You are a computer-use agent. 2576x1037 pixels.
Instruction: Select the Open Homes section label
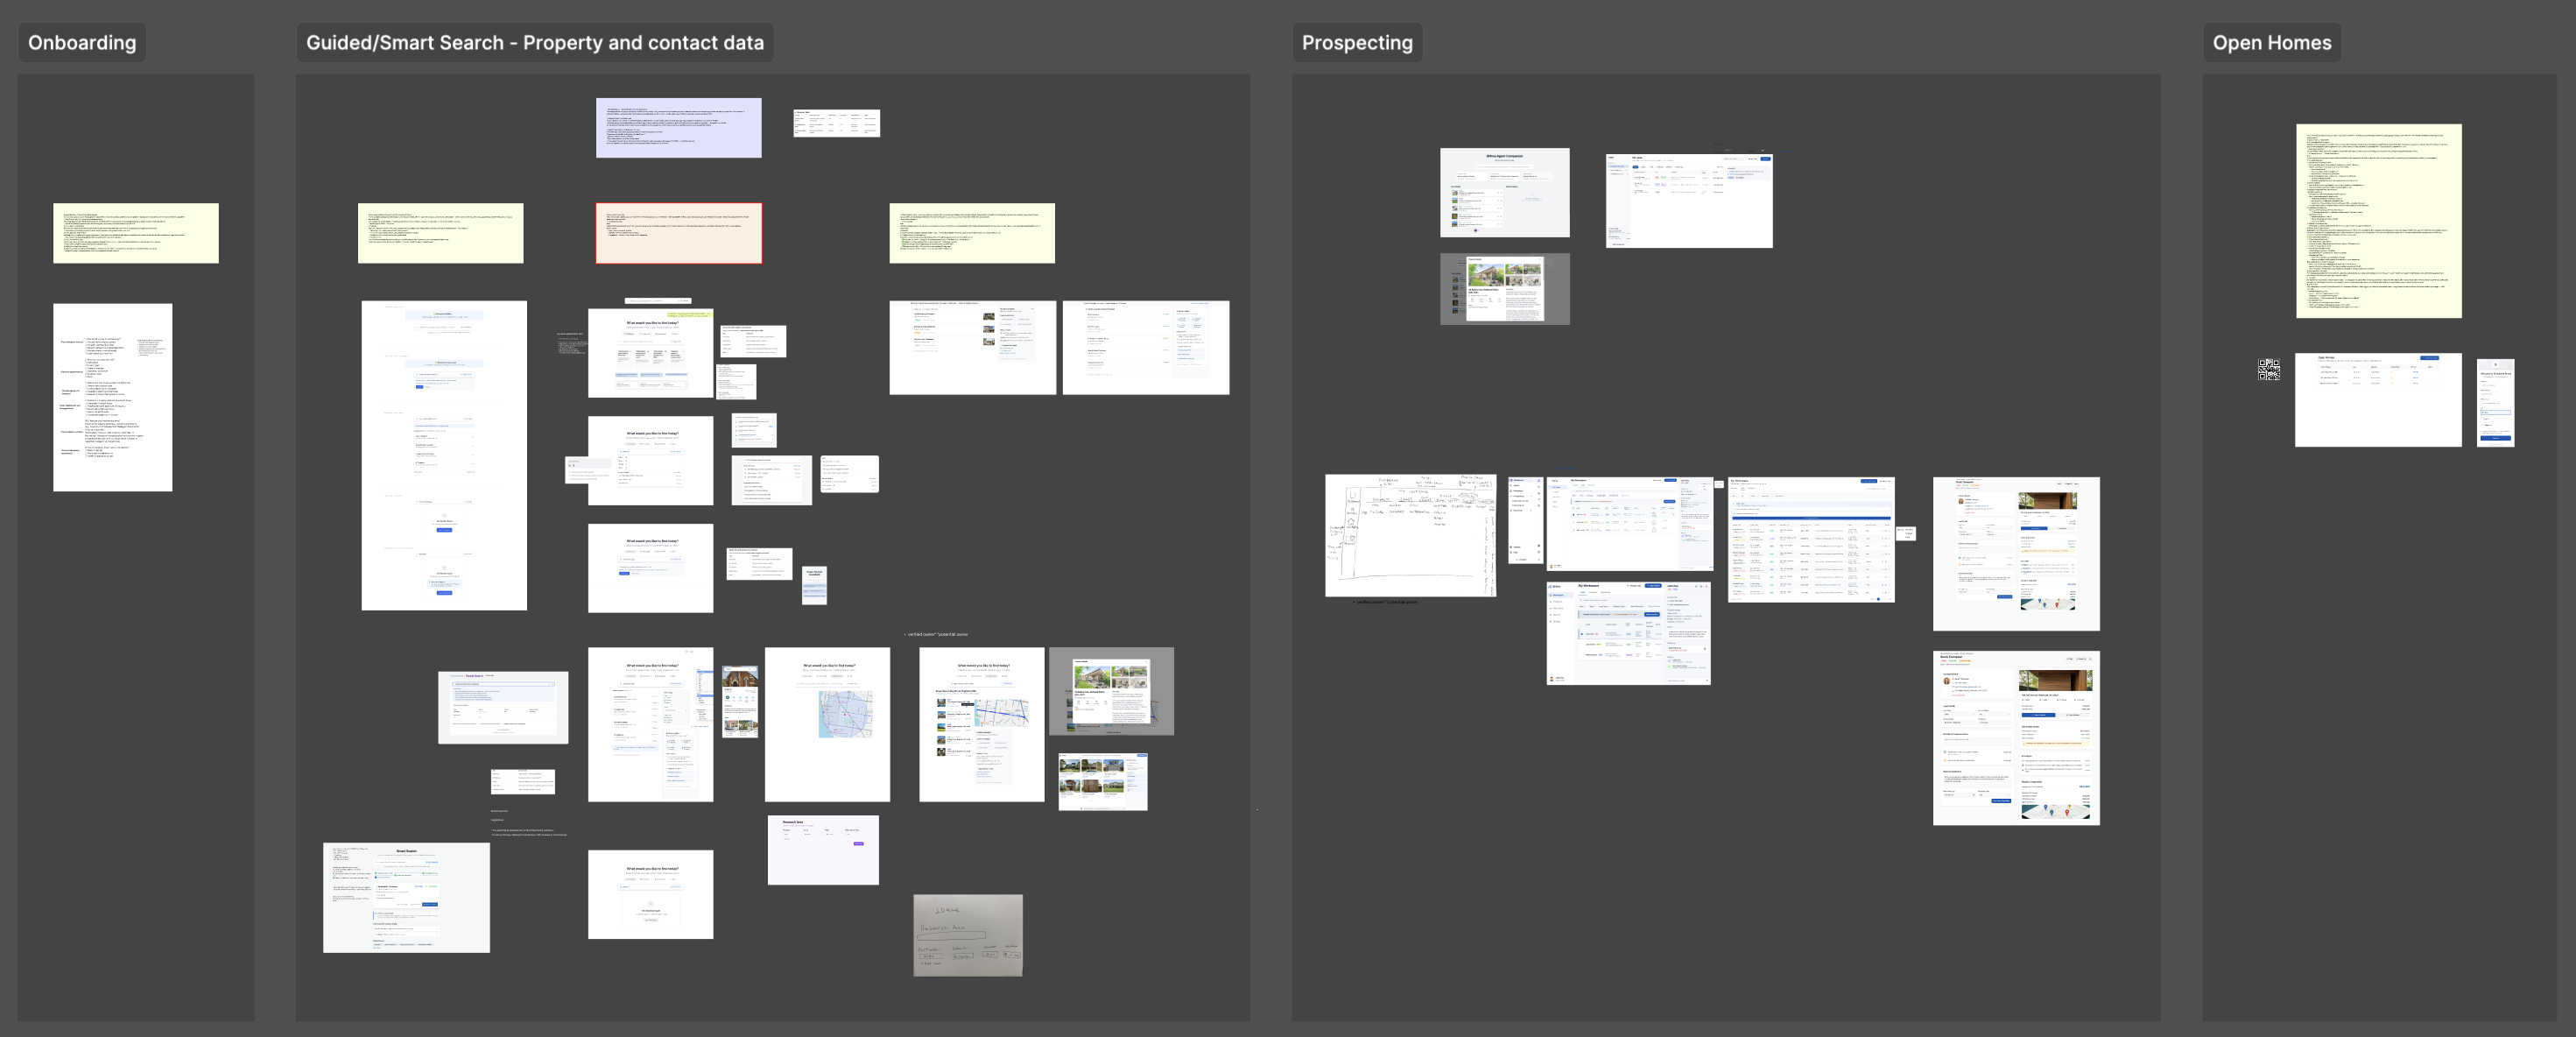point(2271,43)
